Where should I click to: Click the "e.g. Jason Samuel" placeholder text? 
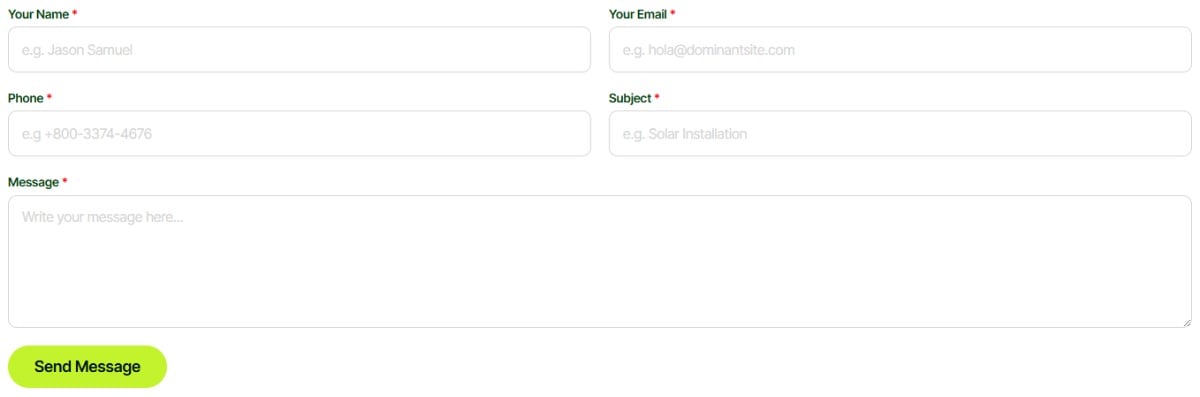pyautogui.click(x=77, y=50)
